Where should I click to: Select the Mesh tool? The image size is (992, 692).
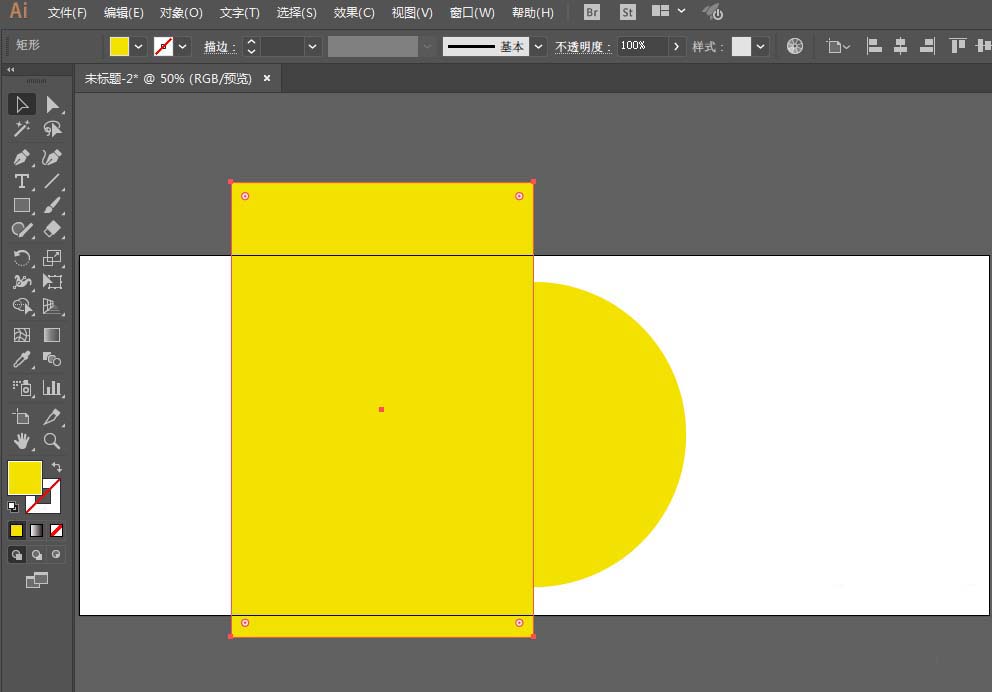(22, 335)
